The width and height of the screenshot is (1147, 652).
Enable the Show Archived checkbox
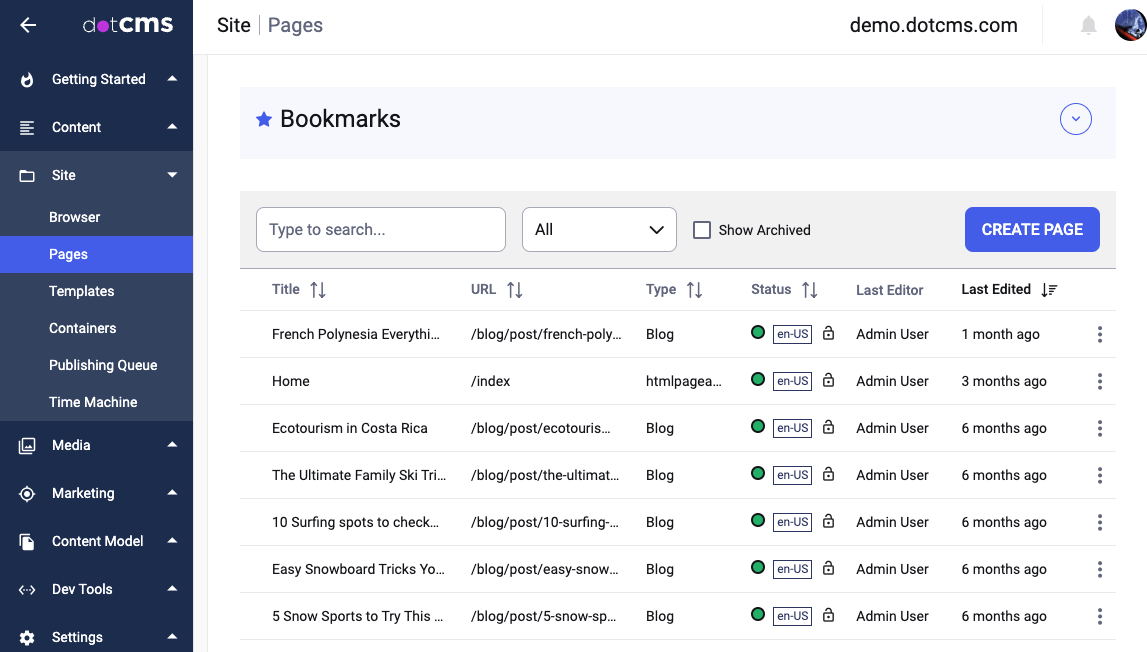pyautogui.click(x=701, y=229)
